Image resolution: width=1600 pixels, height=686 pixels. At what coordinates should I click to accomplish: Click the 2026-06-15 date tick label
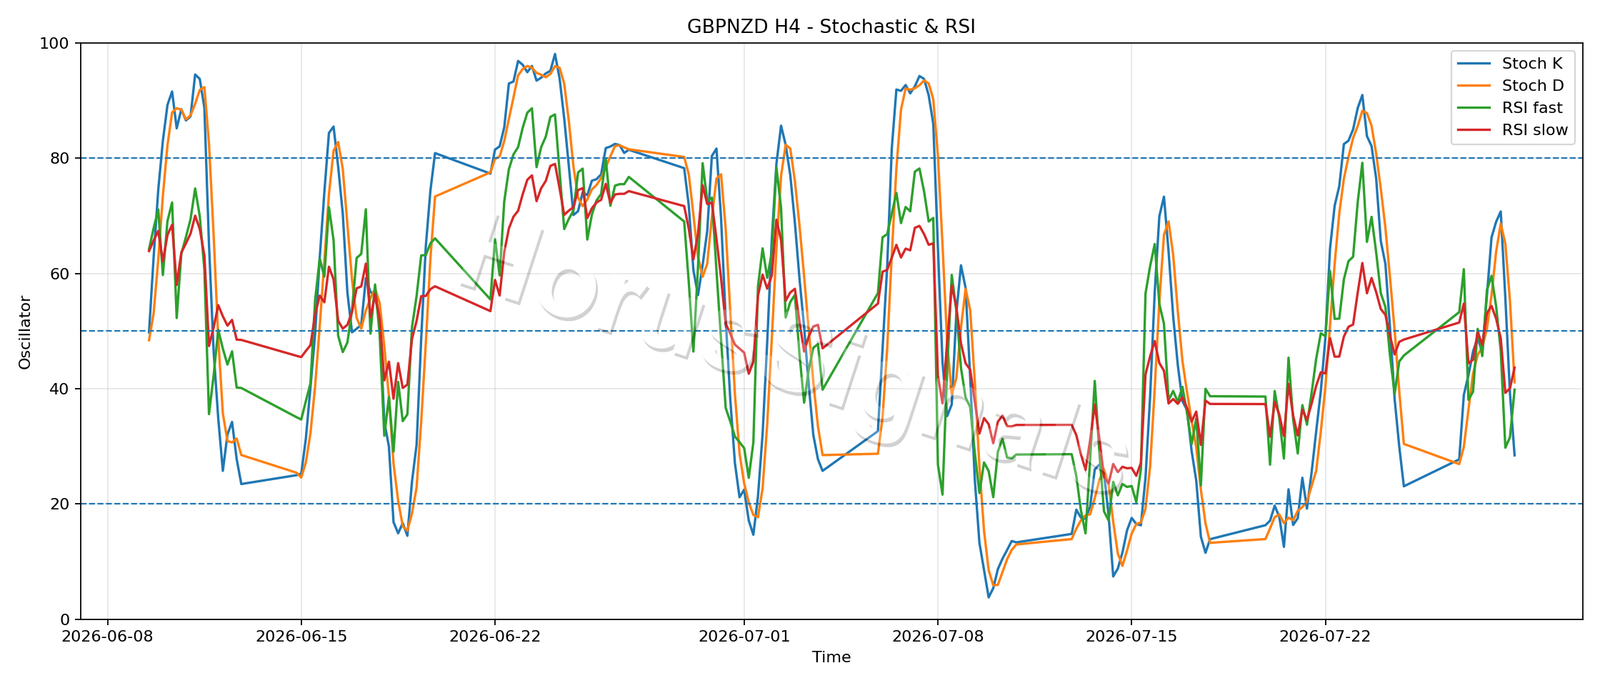click(x=301, y=635)
